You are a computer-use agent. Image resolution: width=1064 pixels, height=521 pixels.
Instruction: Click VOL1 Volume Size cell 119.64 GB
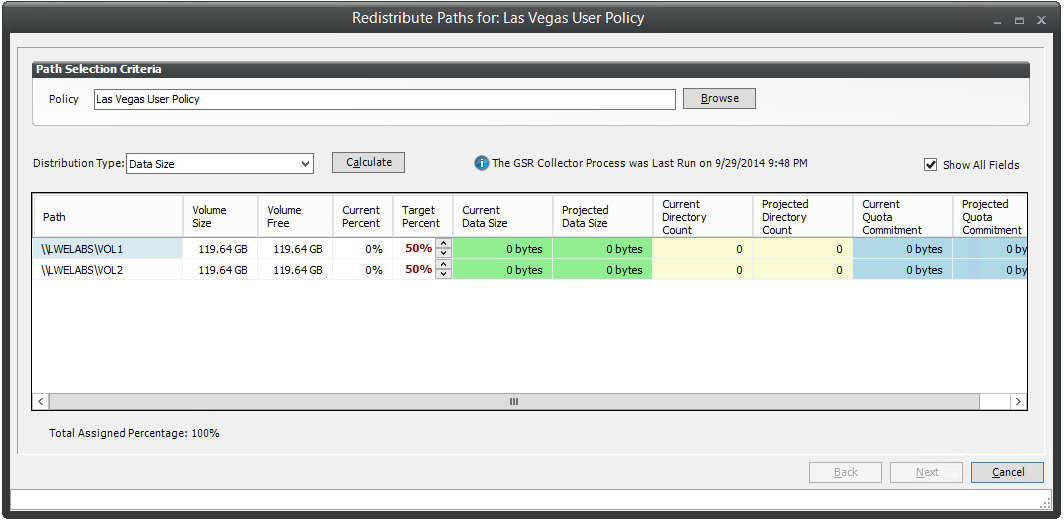tap(221, 249)
